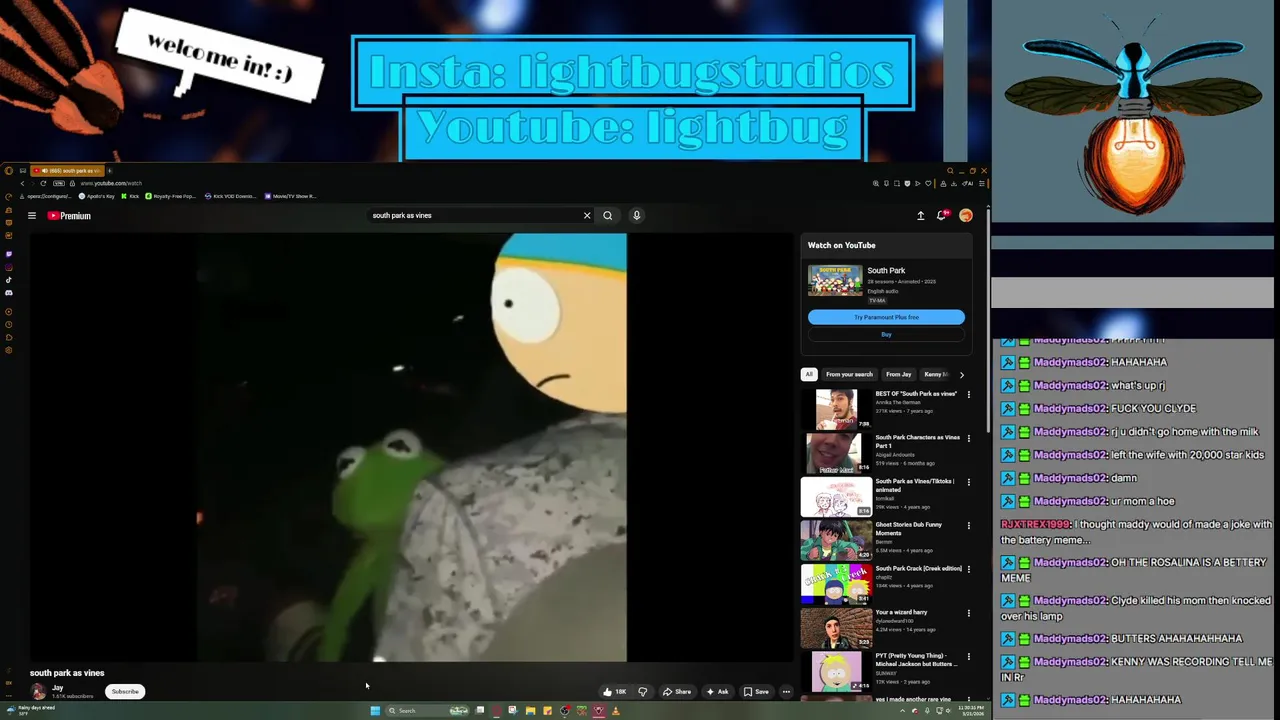
Task: Open options for South Park Crack video
Action: 968,570
